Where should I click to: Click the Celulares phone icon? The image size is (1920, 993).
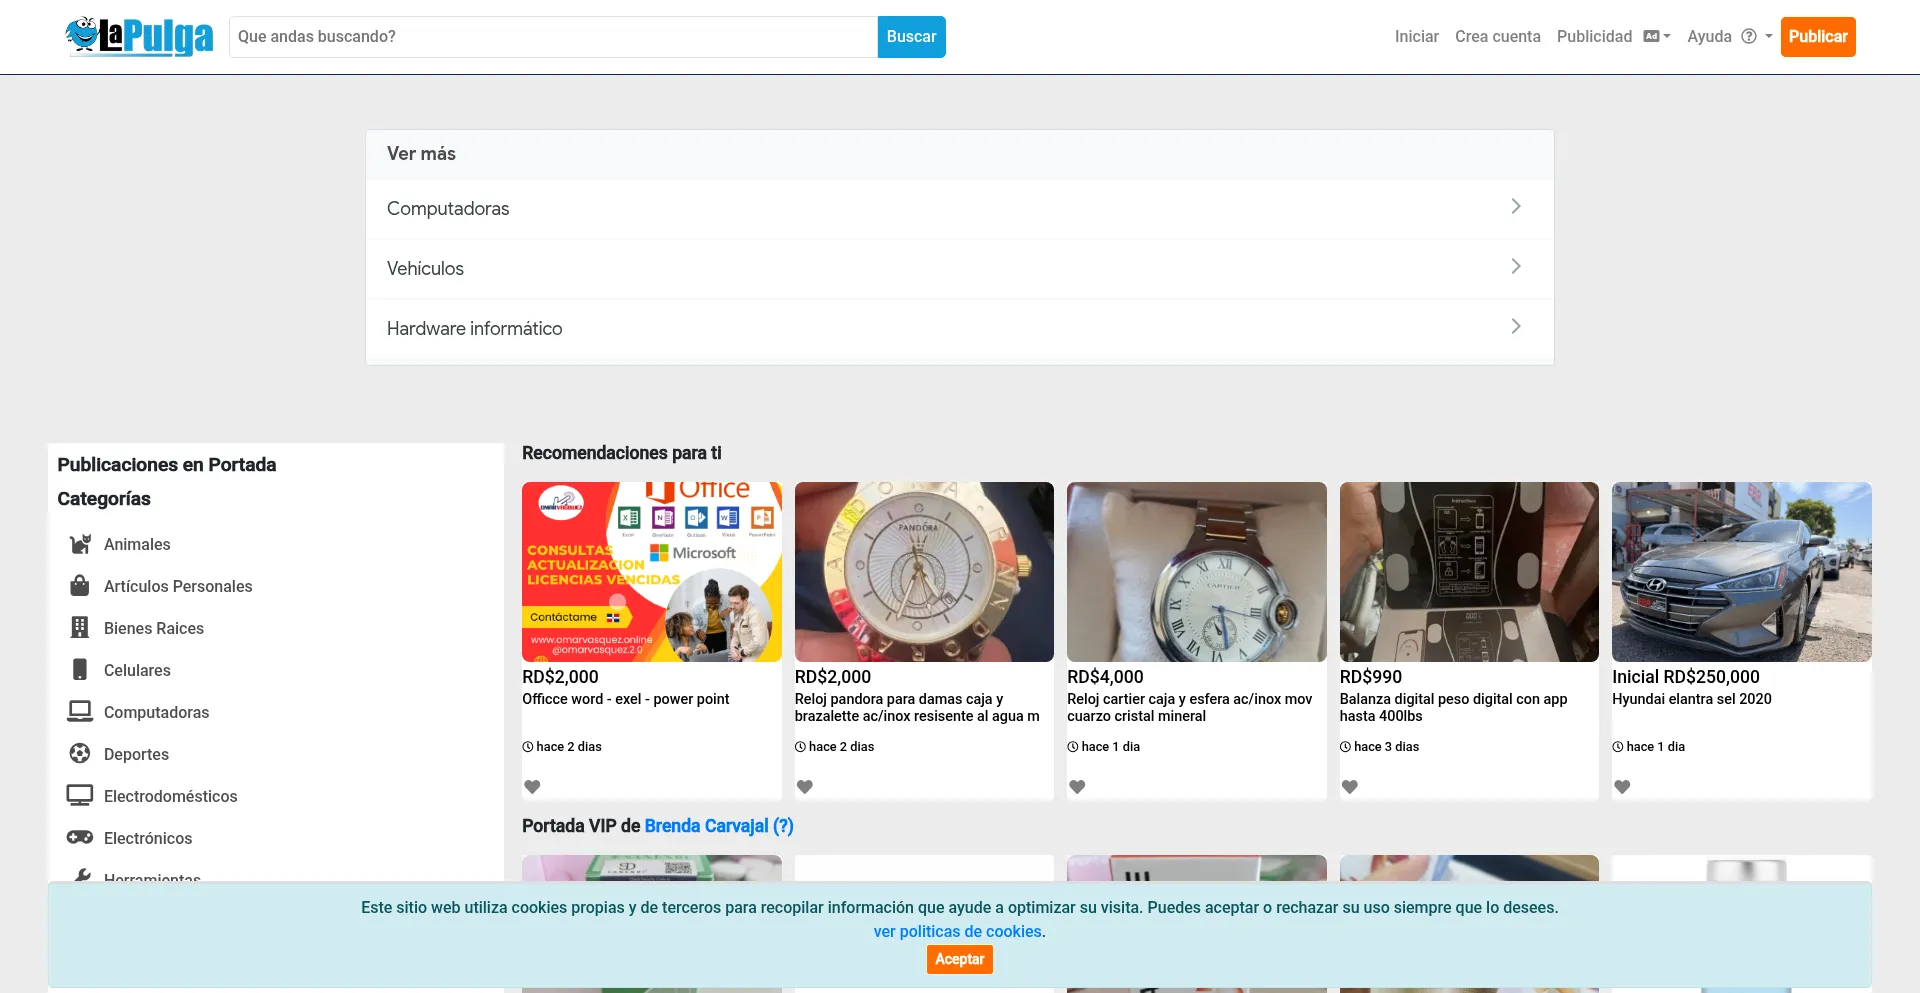(x=80, y=670)
